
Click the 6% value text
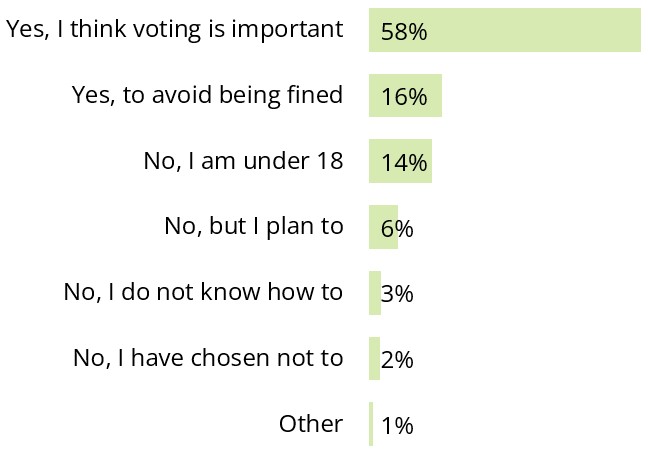coord(397,229)
